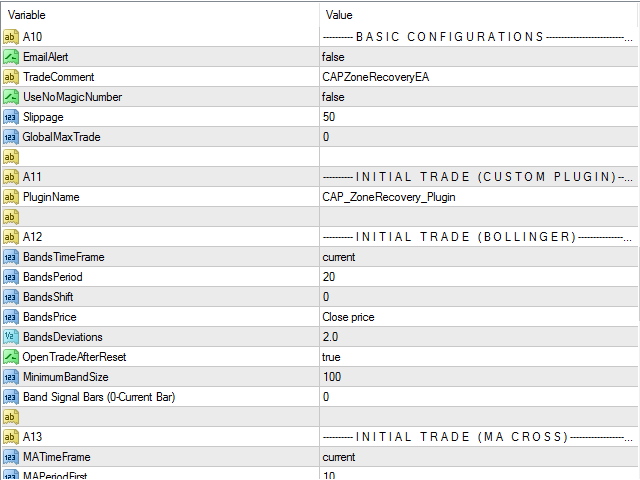
Task: Toggle UseNoMagicNumber false value
Action: pos(479,97)
